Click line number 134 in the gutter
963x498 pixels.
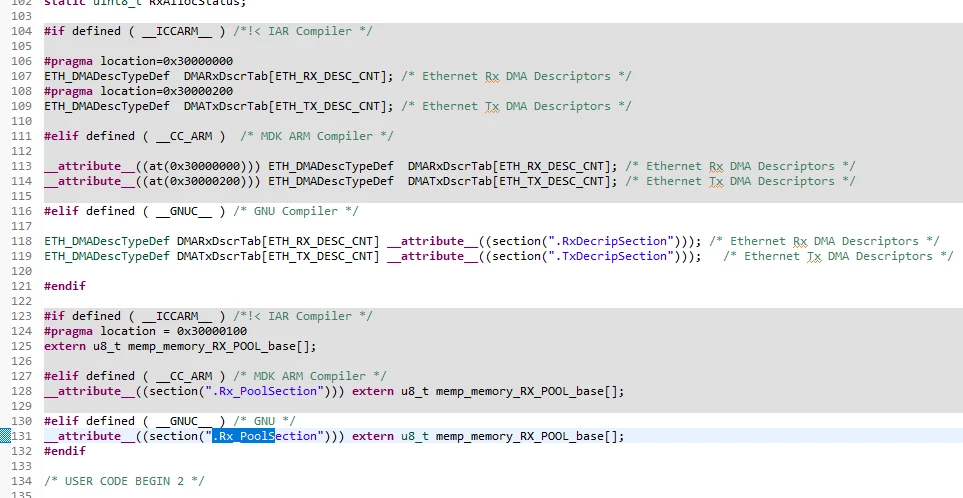pyautogui.click(x=21, y=481)
